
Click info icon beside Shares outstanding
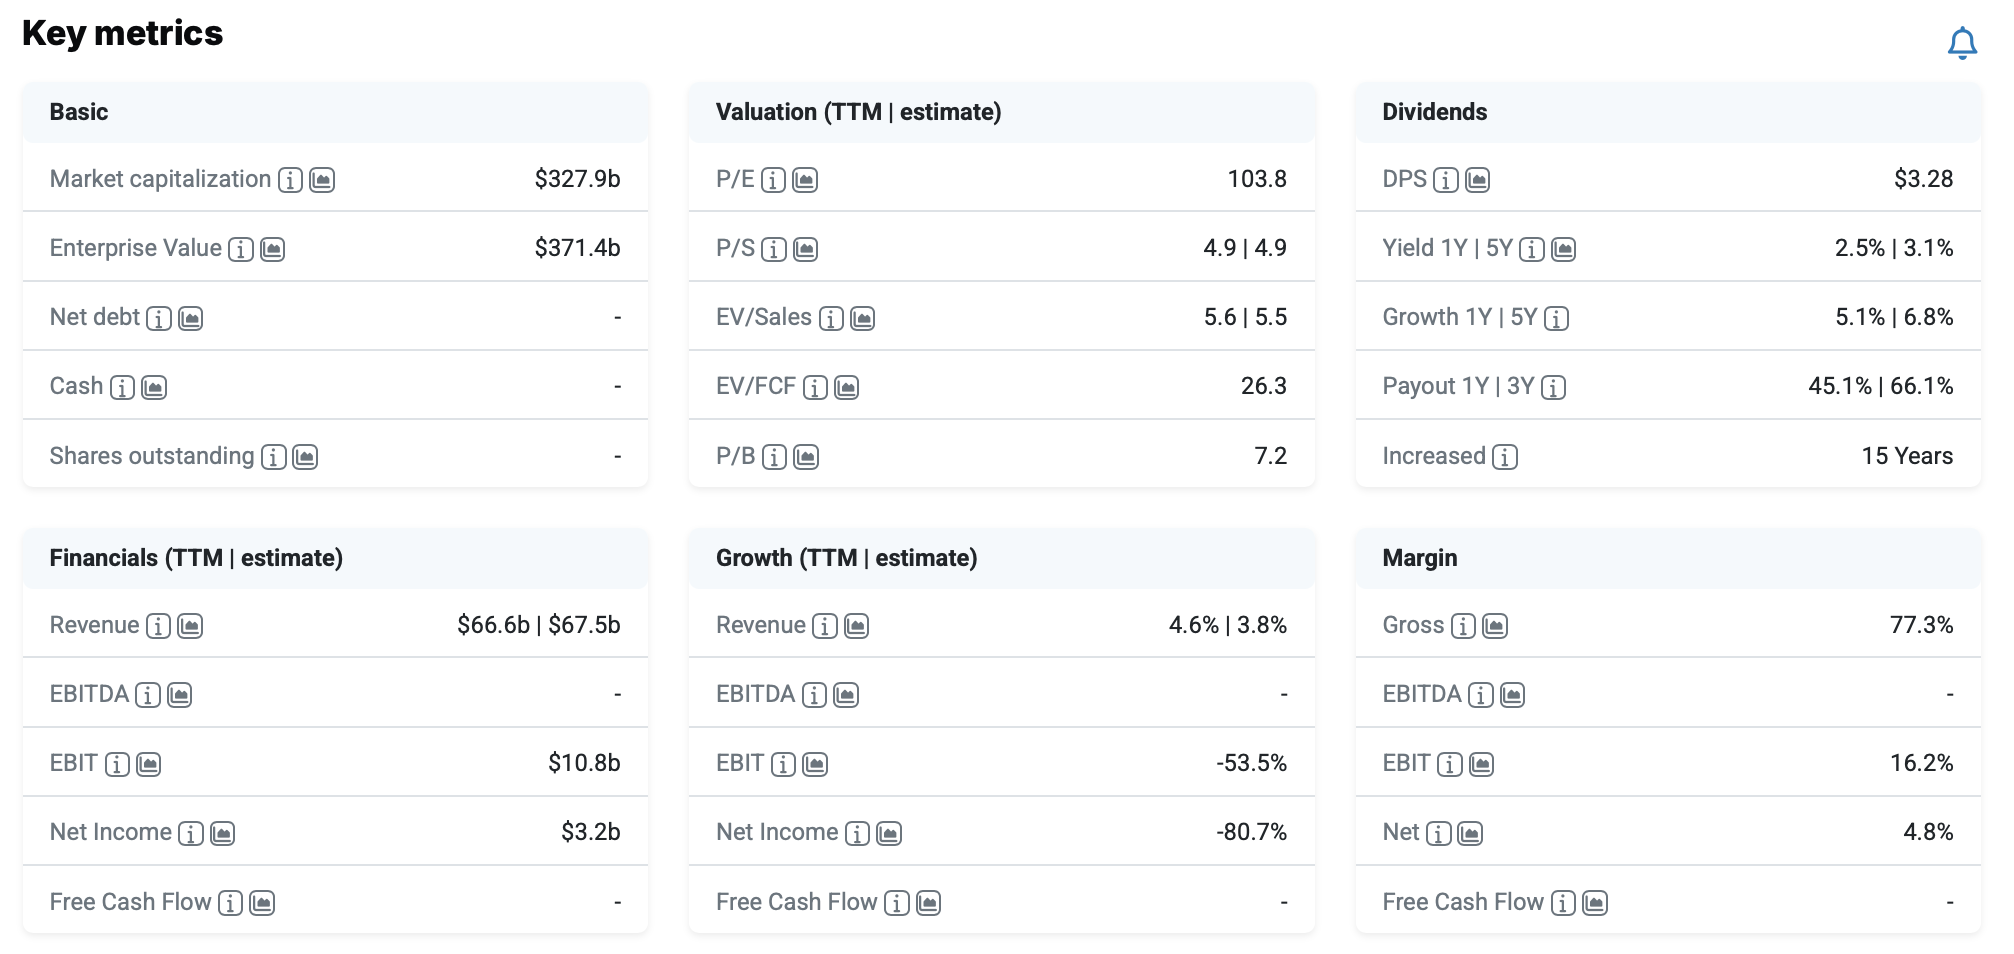point(273,457)
